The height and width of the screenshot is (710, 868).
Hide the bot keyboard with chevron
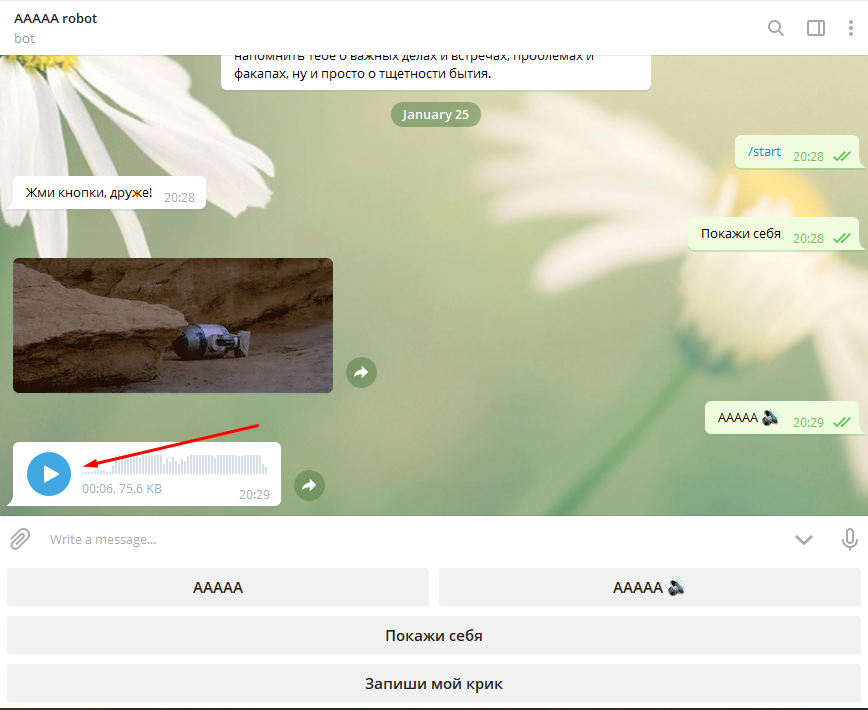pos(804,540)
